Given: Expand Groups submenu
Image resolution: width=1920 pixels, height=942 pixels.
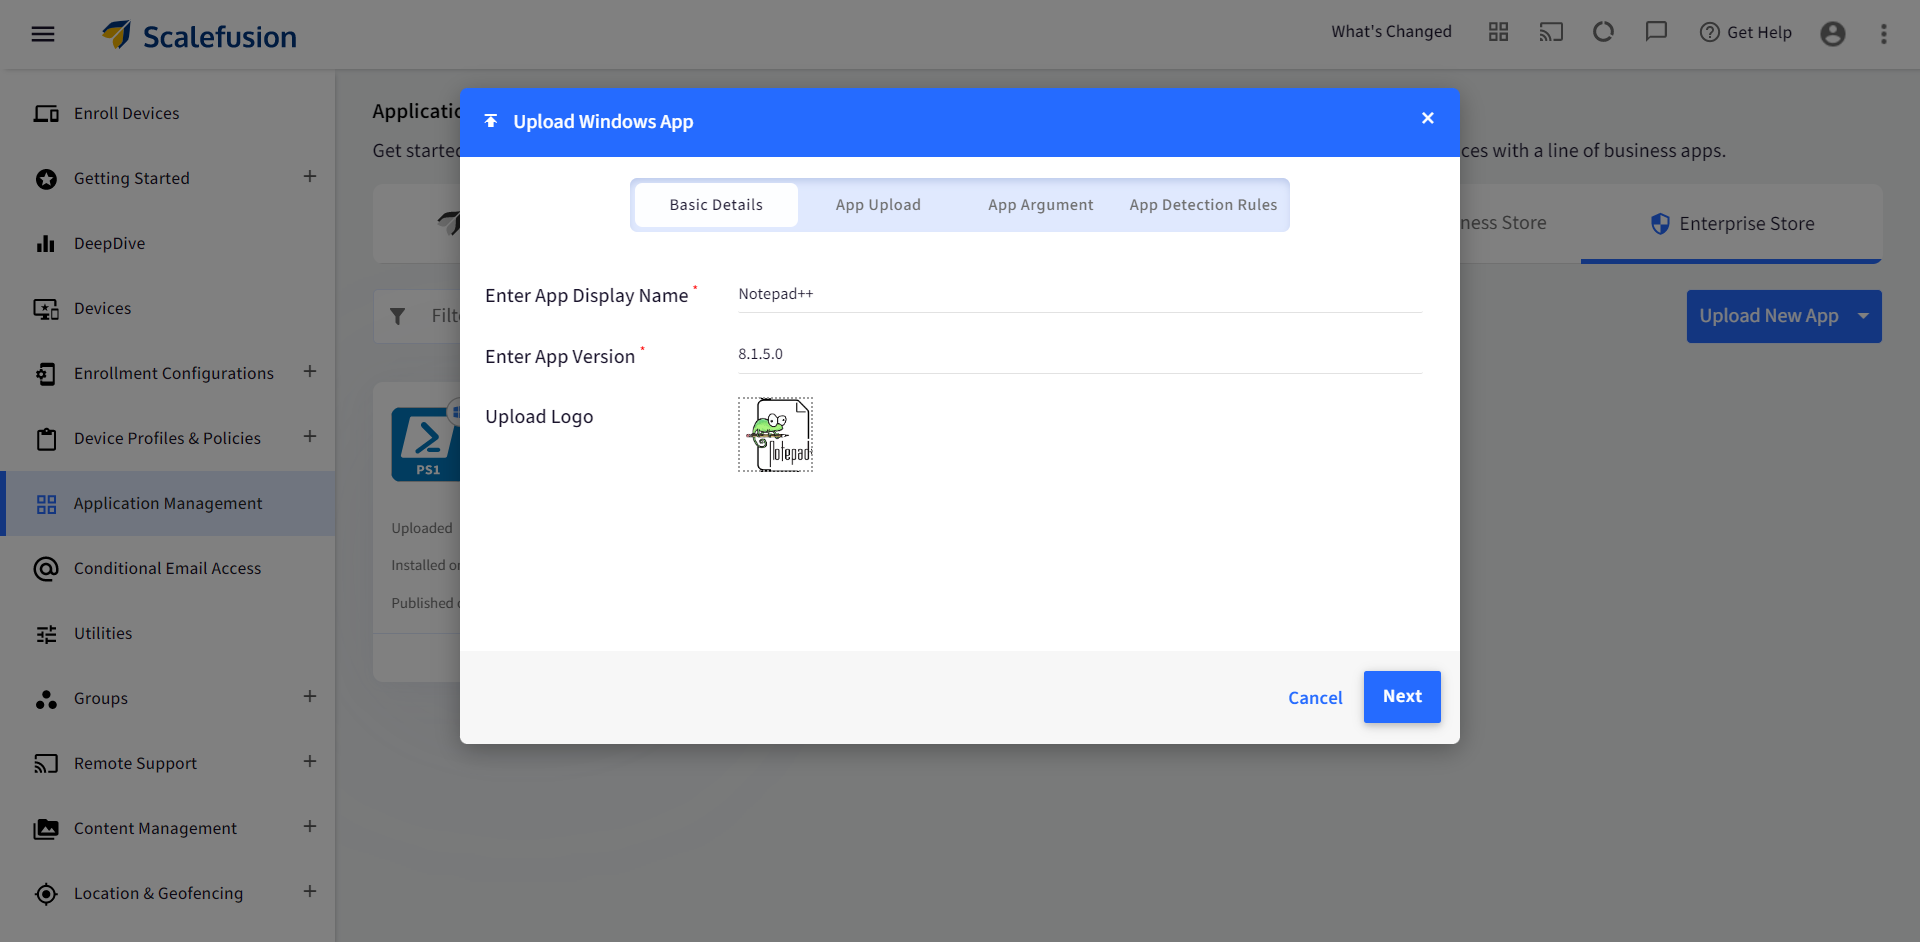Looking at the screenshot, I should pyautogui.click(x=310, y=697).
